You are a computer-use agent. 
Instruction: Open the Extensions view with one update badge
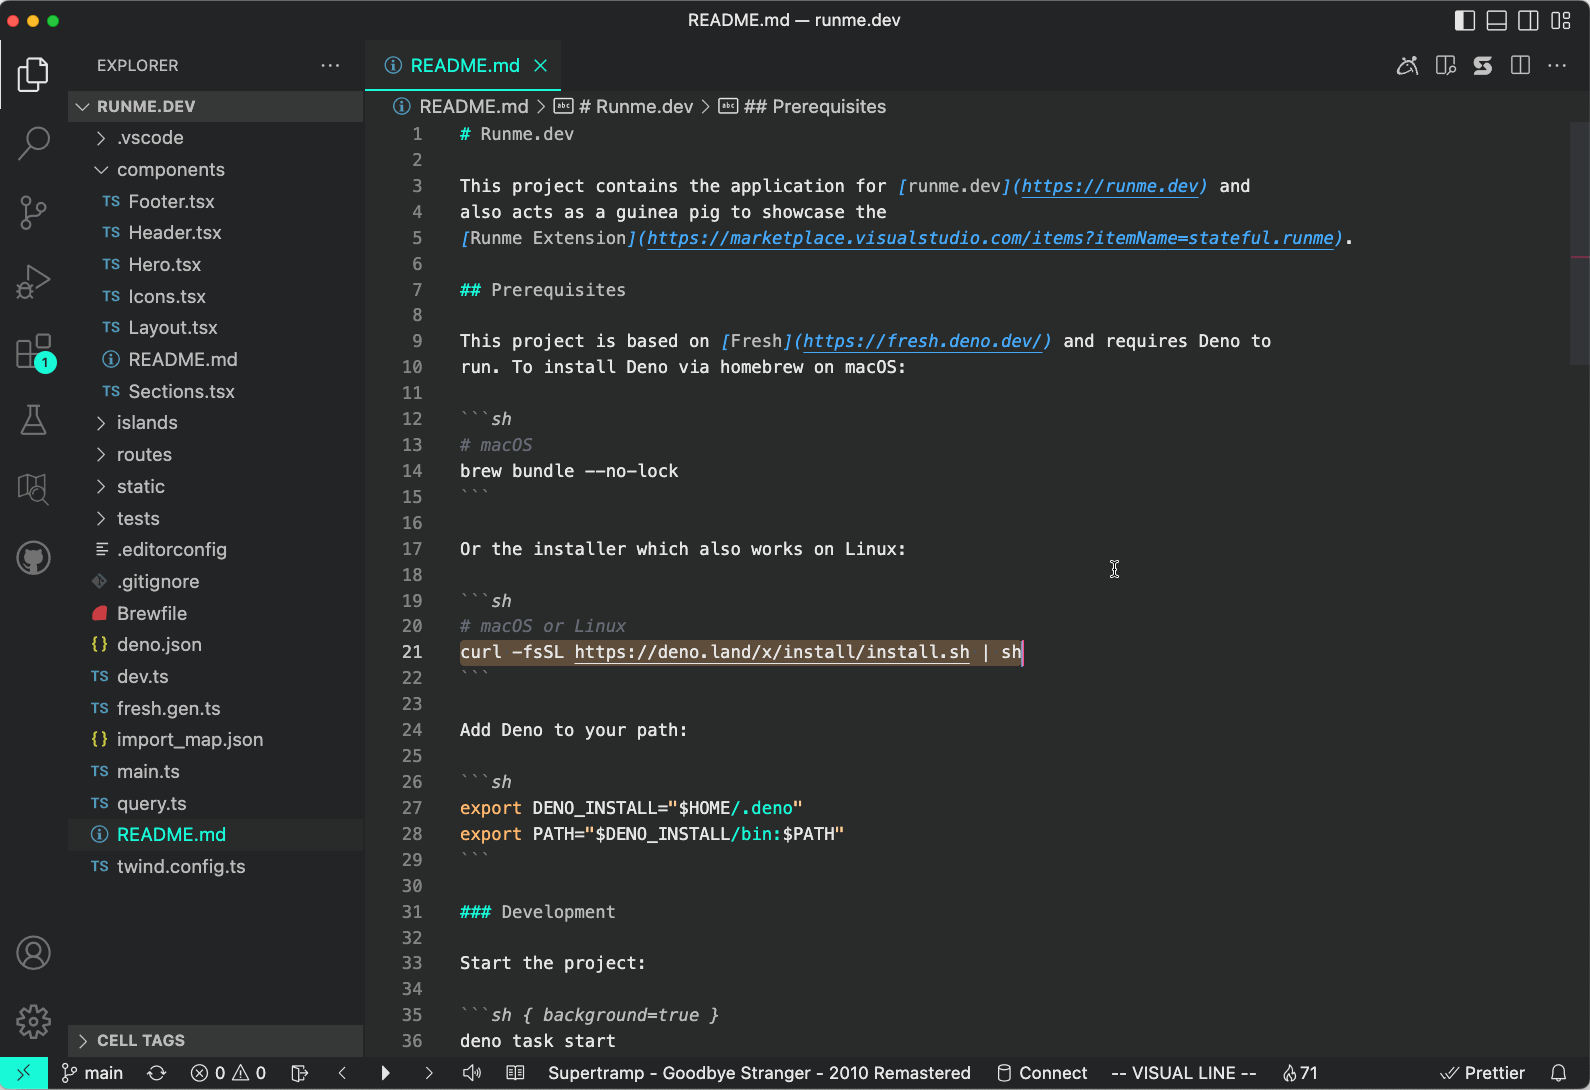(33, 352)
